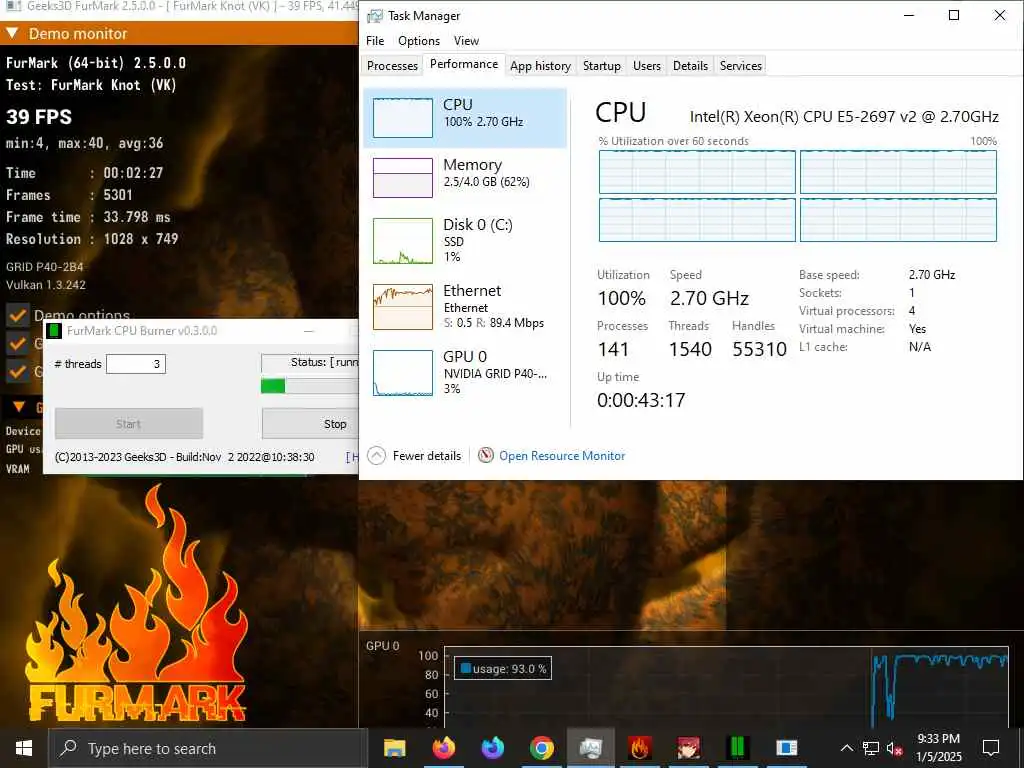The image size is (1024, 768).
Task: Switch to the Services tab
Action: [741, 65]
